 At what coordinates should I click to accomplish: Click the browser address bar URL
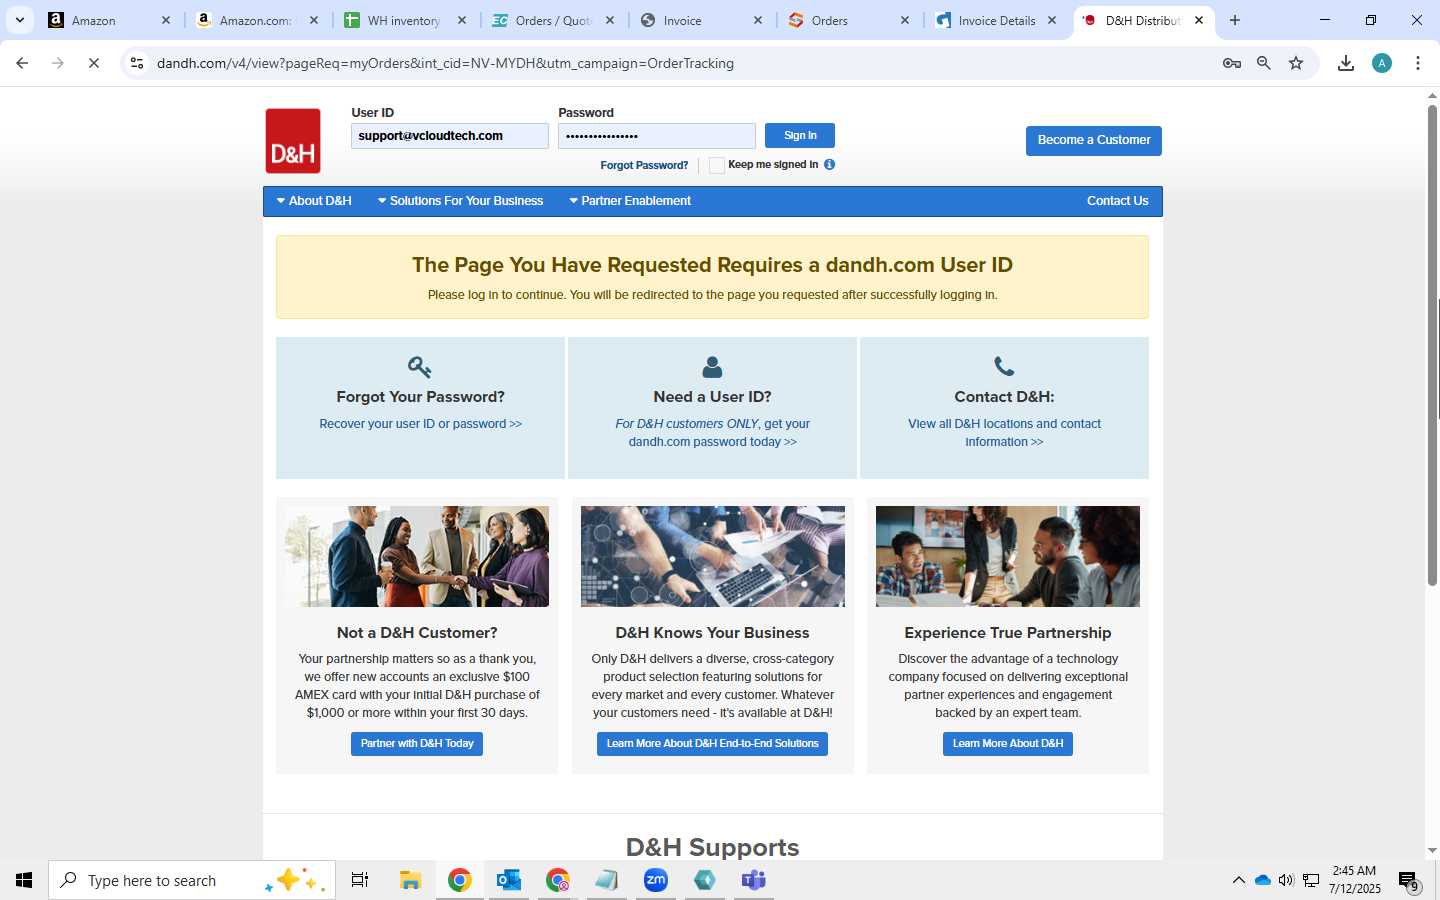[x=445, y=63]
